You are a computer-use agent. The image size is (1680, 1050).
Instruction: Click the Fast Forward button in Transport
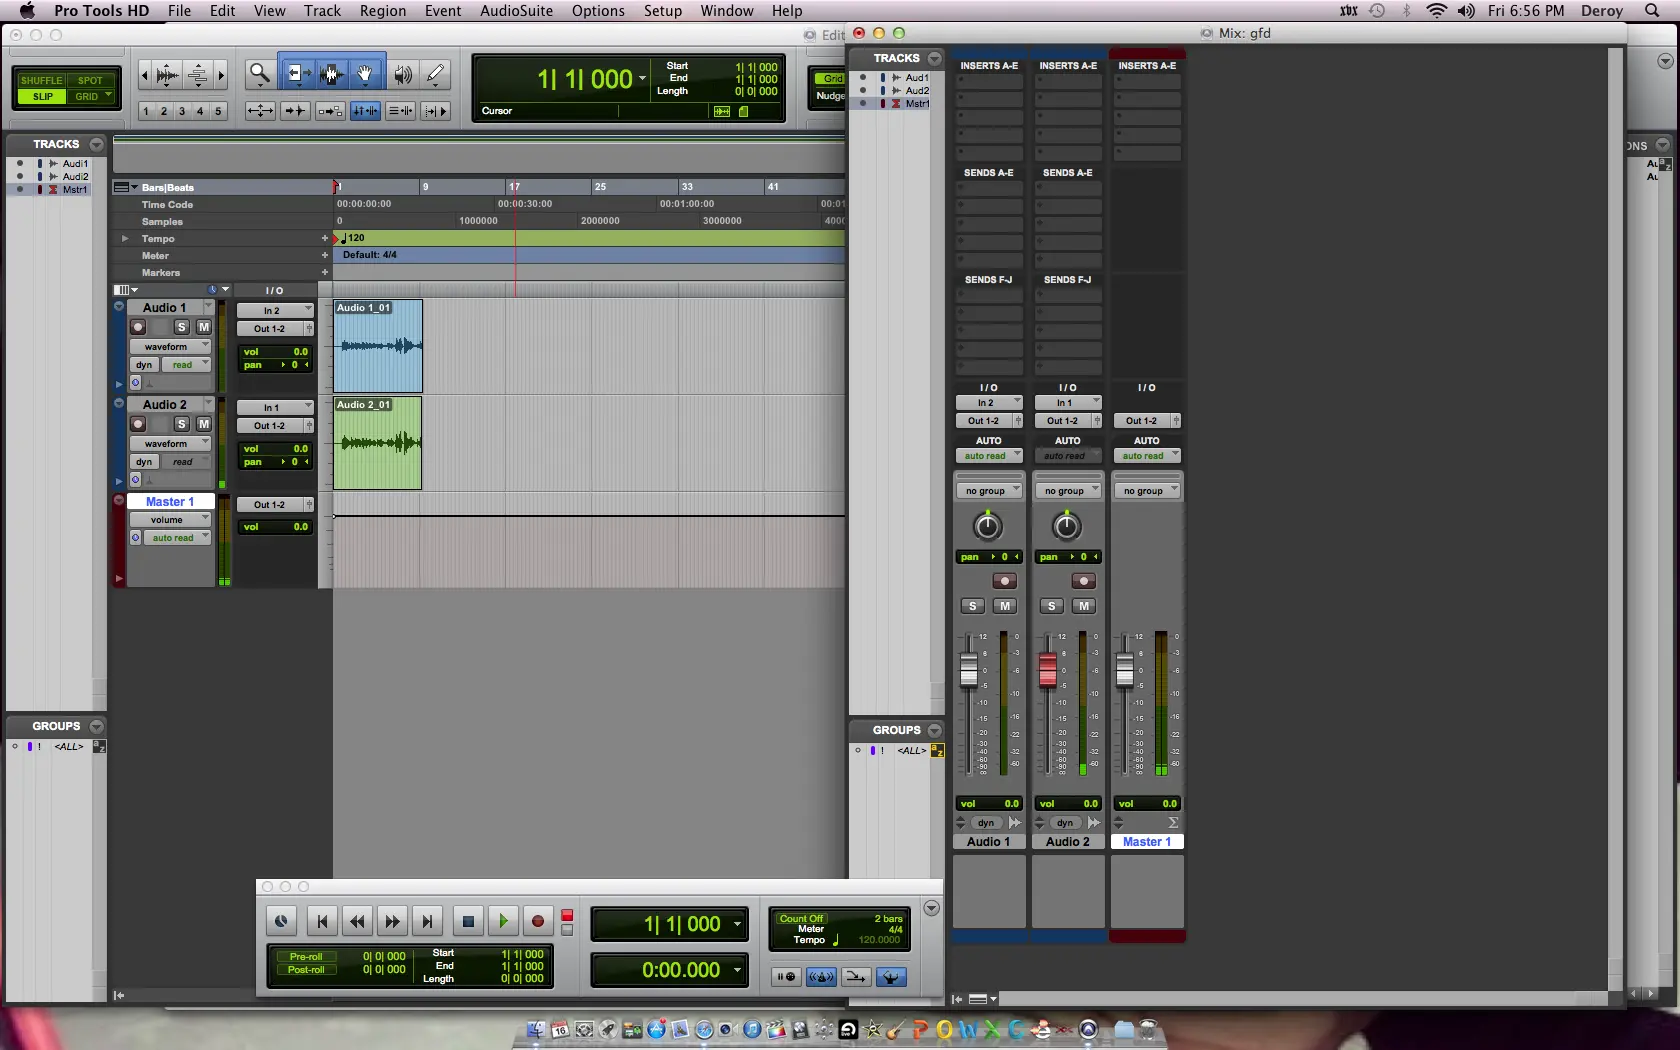[392, 921]
